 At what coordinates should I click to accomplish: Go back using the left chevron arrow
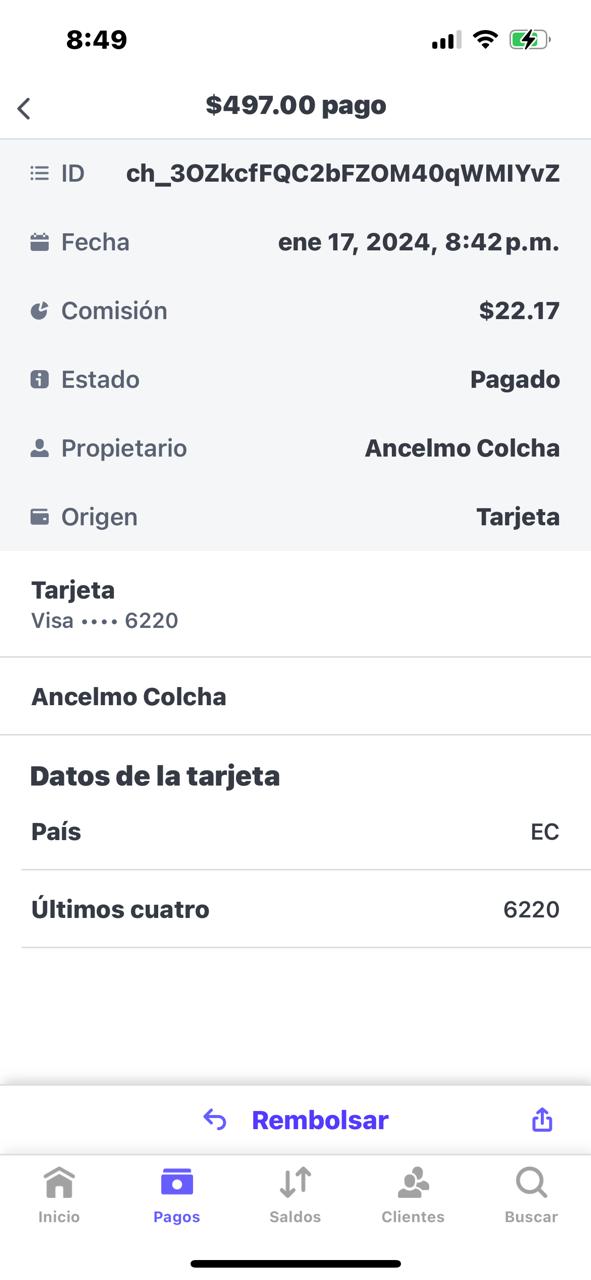(x=24, y=108)
